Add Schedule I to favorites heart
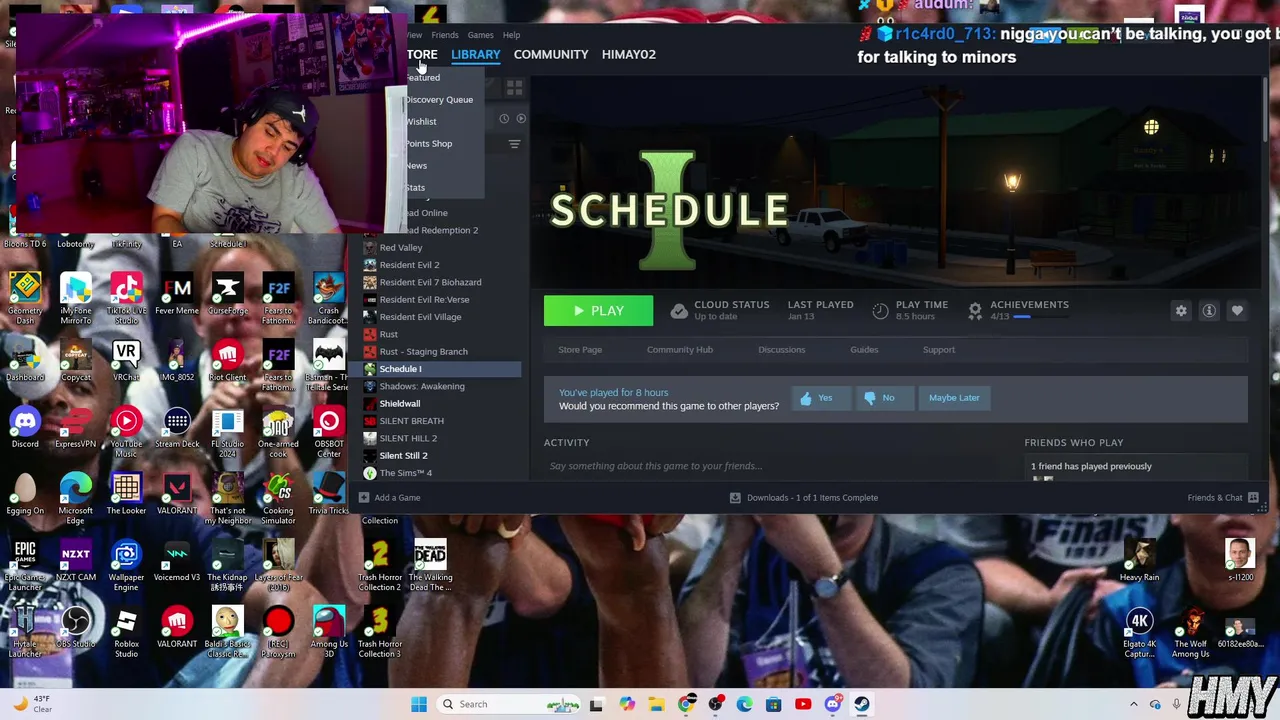Screen dimensions: 1280x720 [1237, 311]
